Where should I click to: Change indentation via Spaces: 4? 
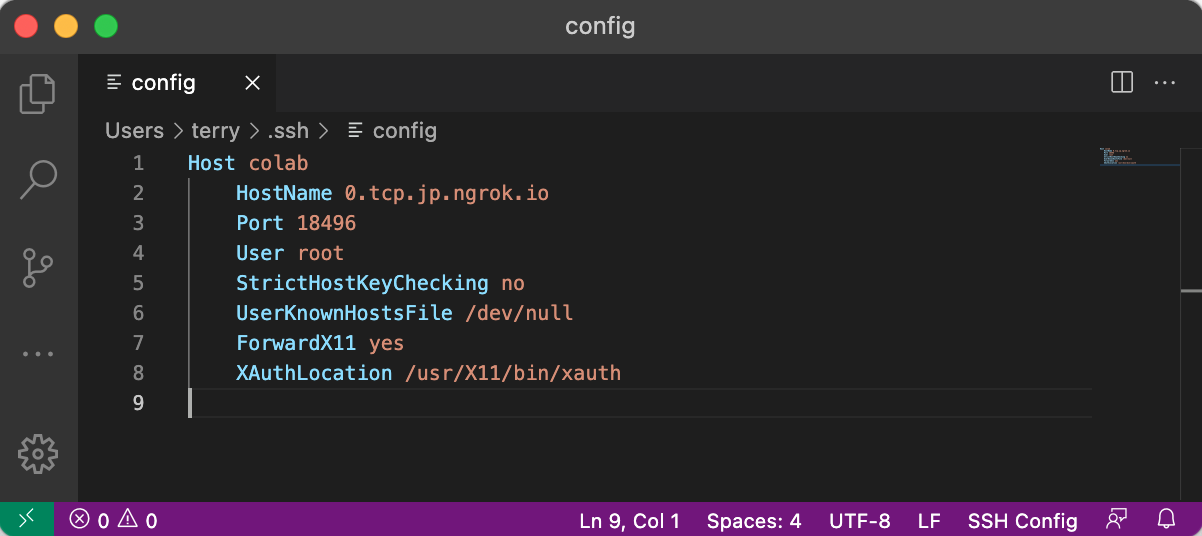754,520
